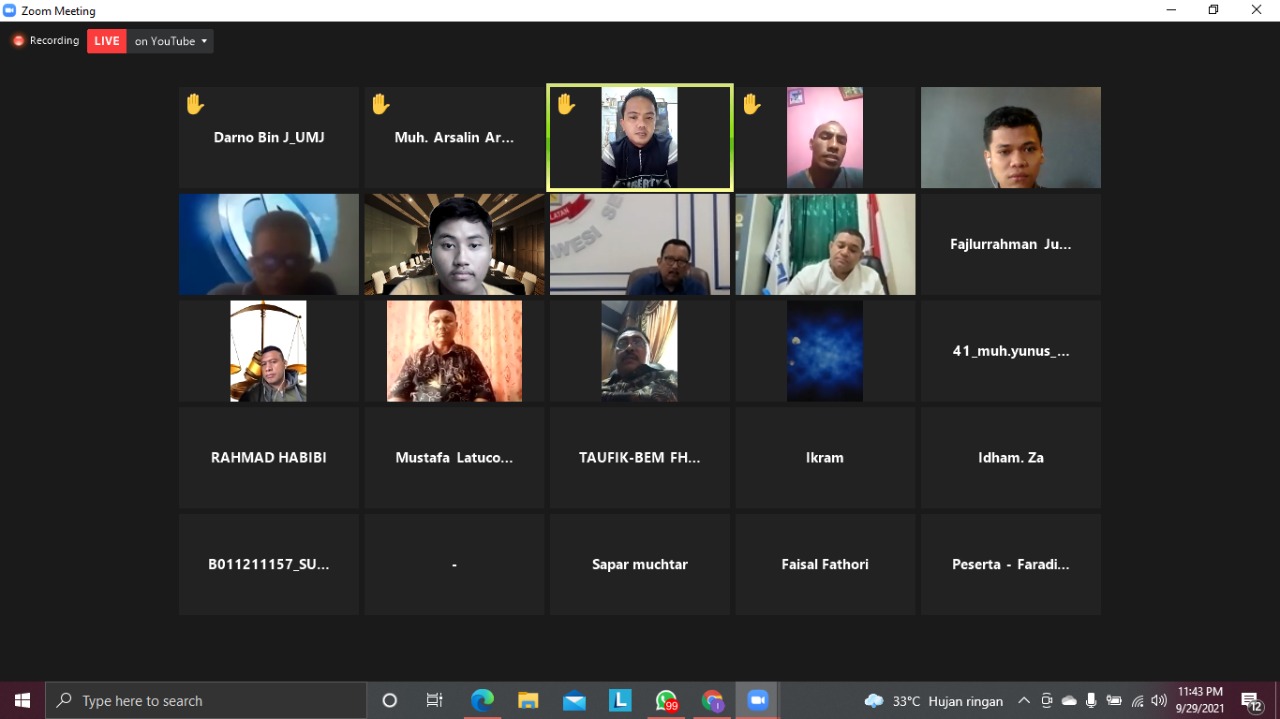1280x719 pixels.
Task: Select the Ikram participant tile
Action: 825,457
